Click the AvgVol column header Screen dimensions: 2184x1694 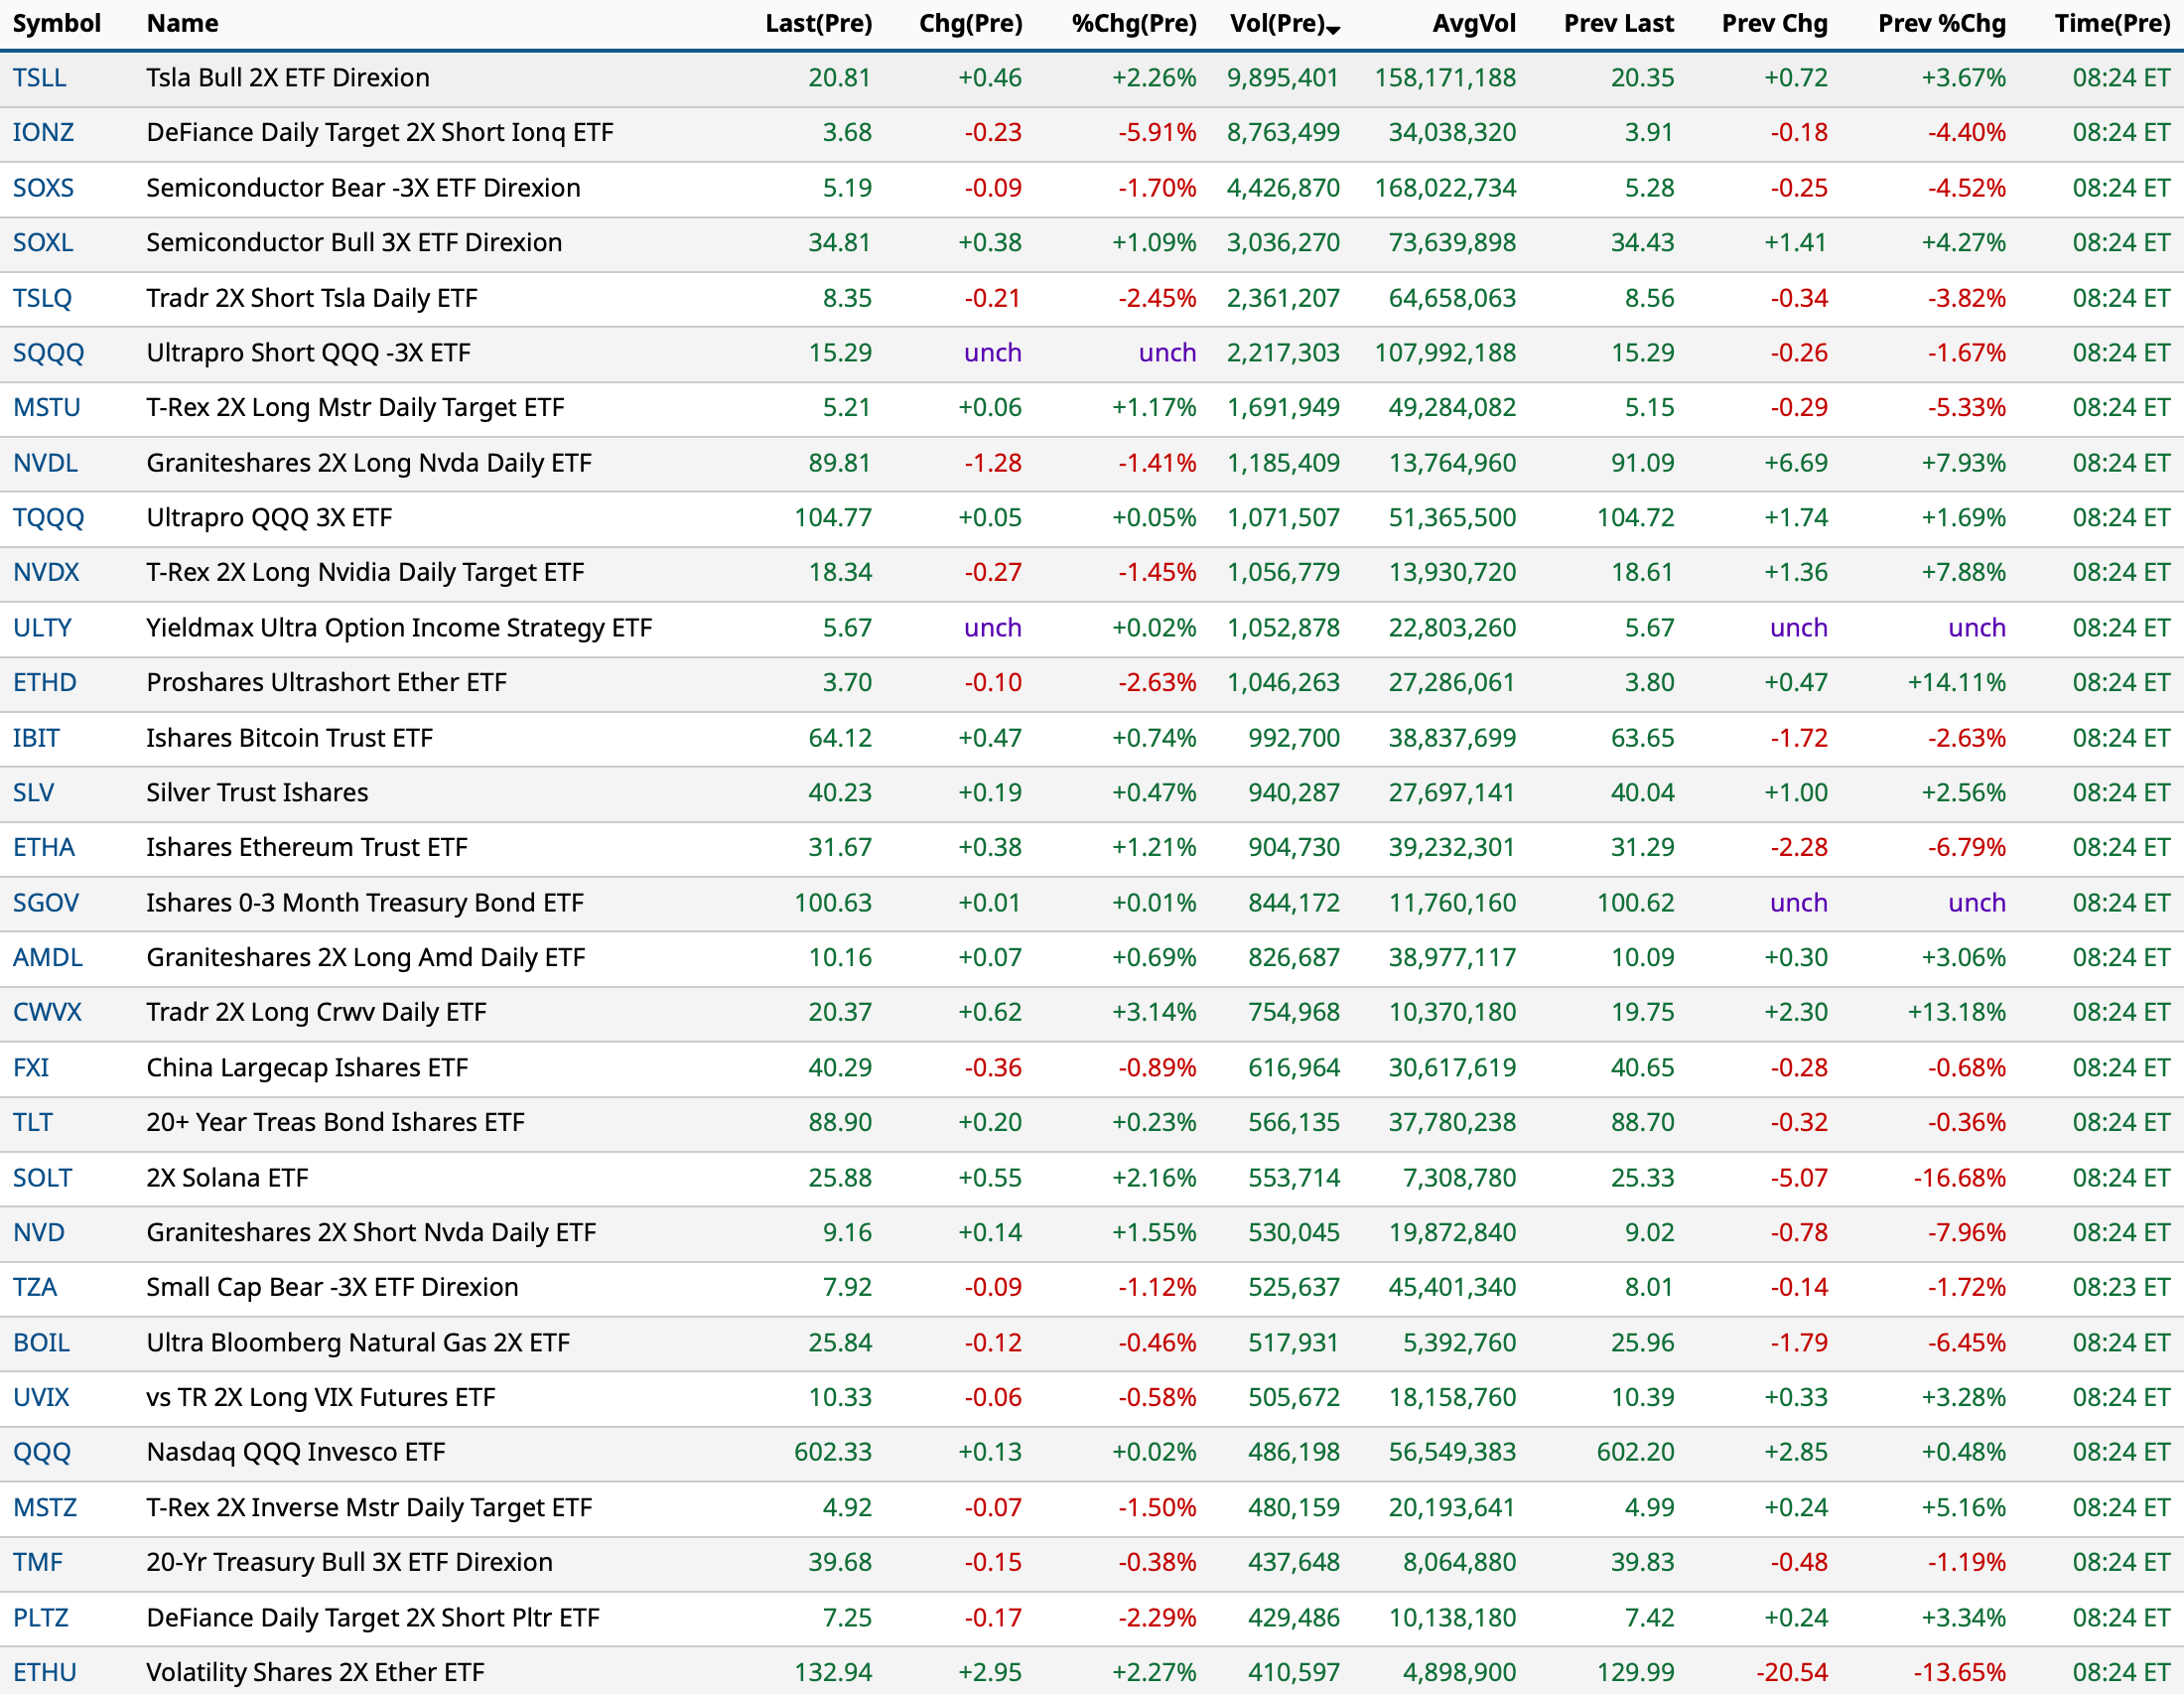click(1473, 23)
